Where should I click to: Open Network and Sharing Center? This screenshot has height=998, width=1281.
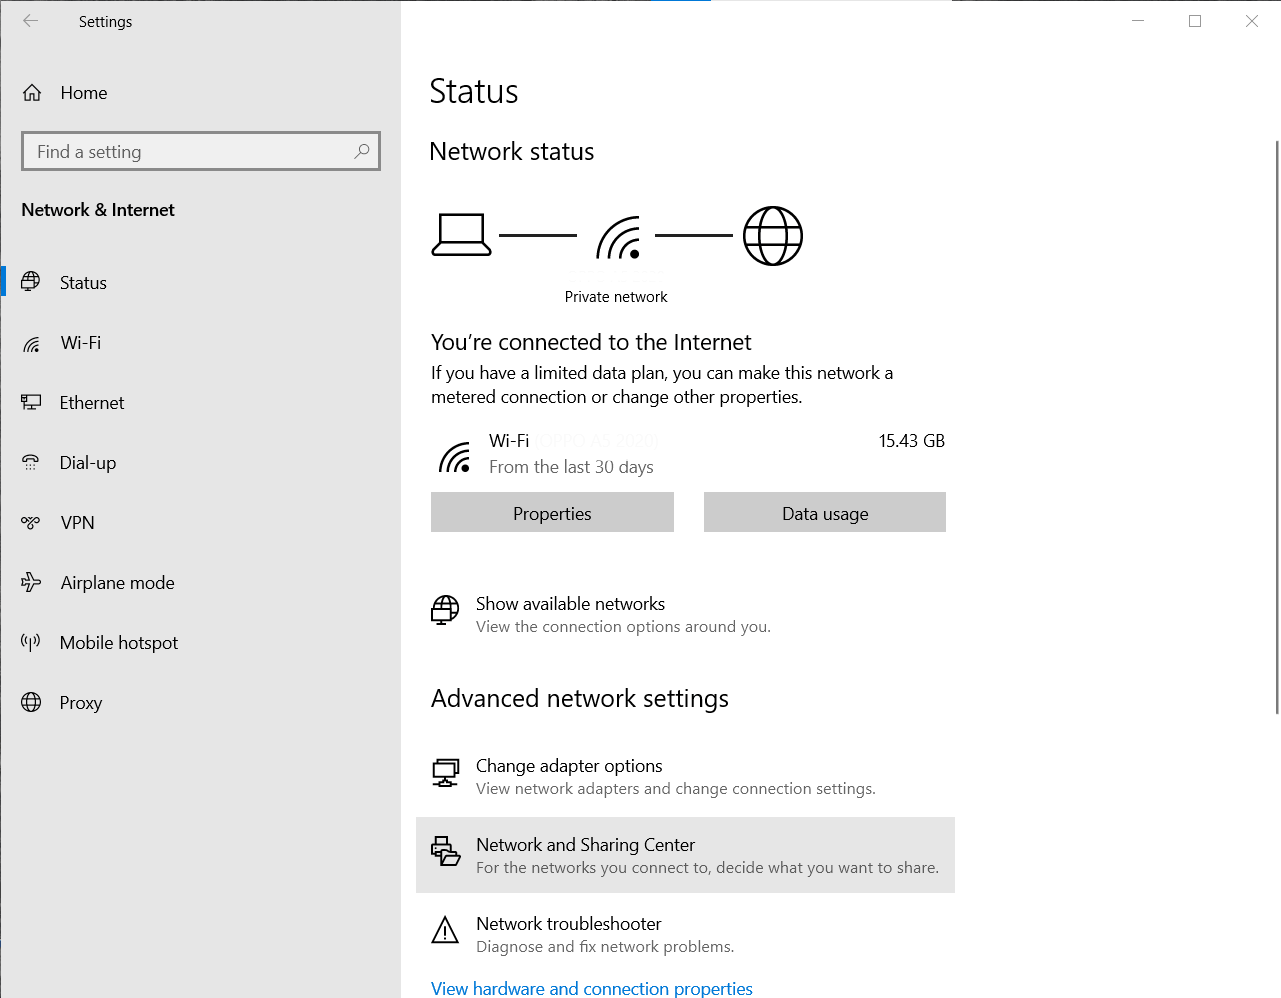[585, 844]
